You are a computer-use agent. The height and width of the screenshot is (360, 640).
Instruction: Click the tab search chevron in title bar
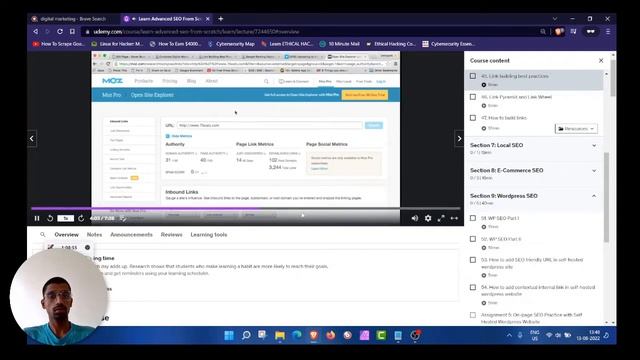point(555,19)
